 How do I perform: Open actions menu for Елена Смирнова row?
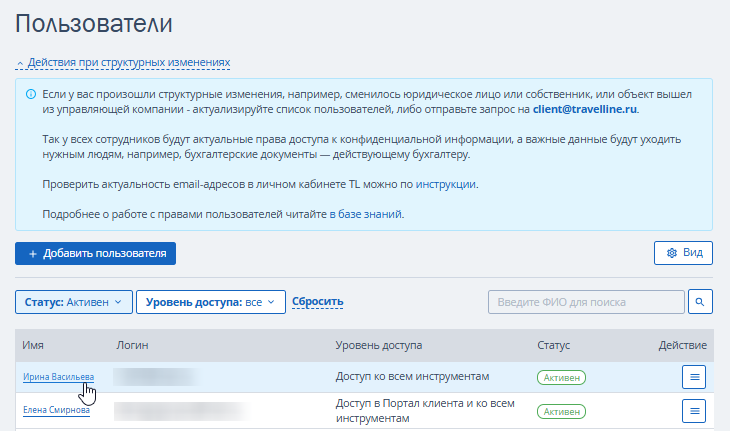[x=694, y=411]
